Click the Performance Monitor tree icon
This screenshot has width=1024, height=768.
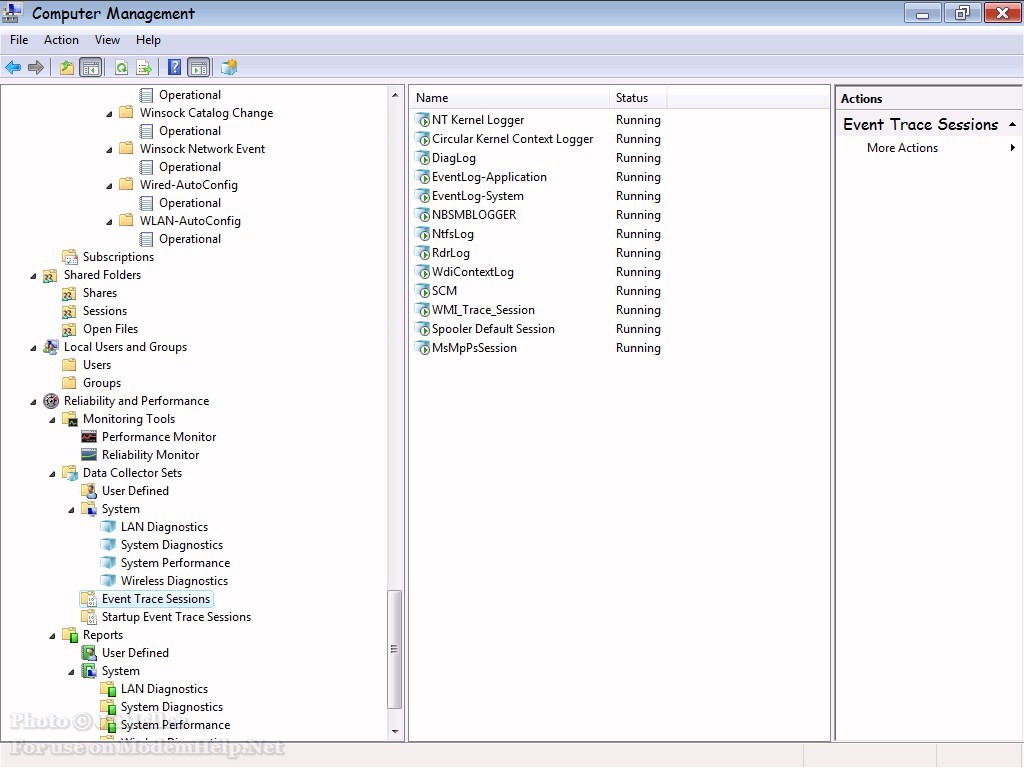click(x=89, y=437)
